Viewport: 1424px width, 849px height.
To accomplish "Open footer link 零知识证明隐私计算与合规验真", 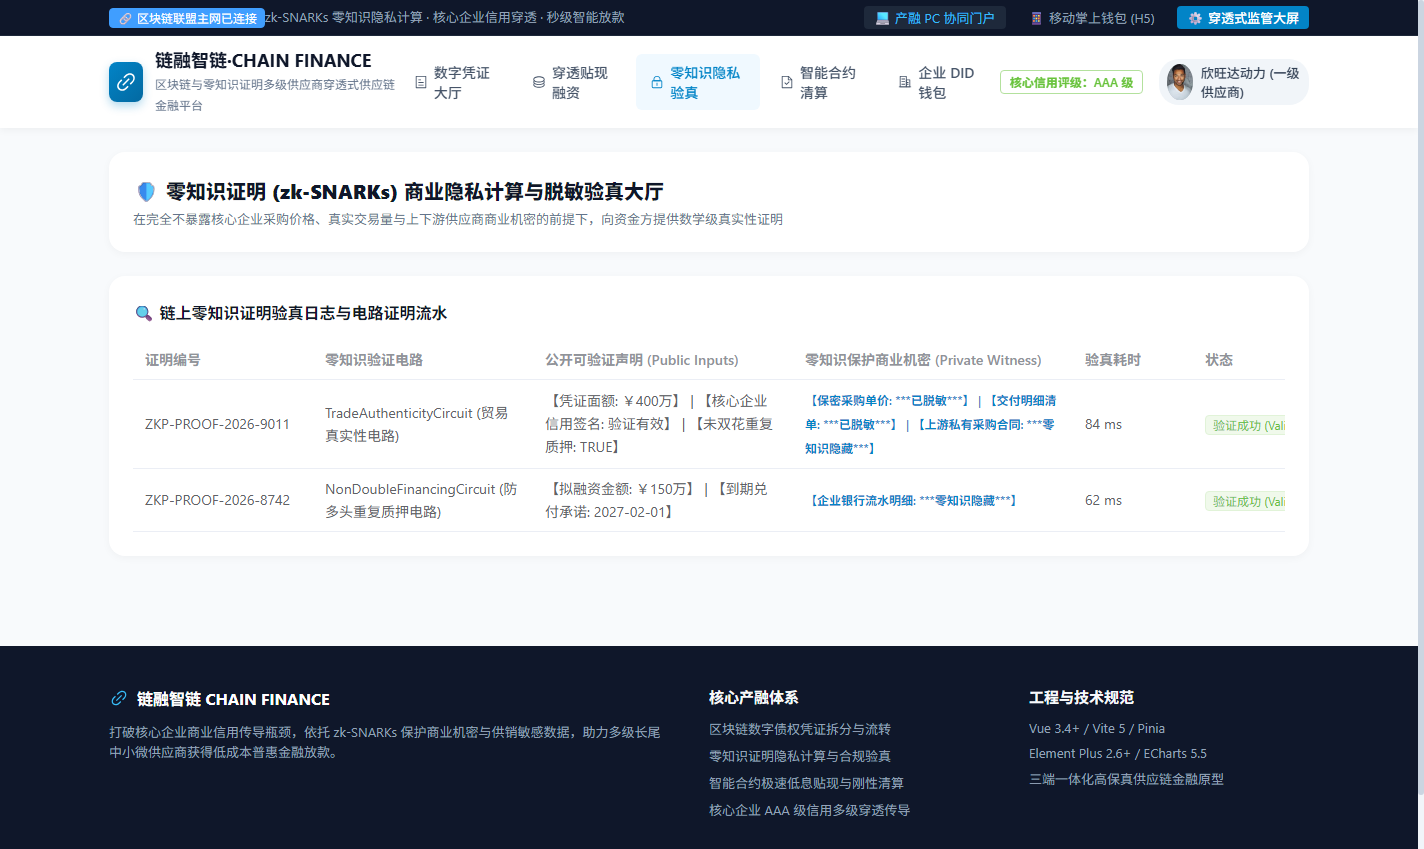I will click(800, 756).
